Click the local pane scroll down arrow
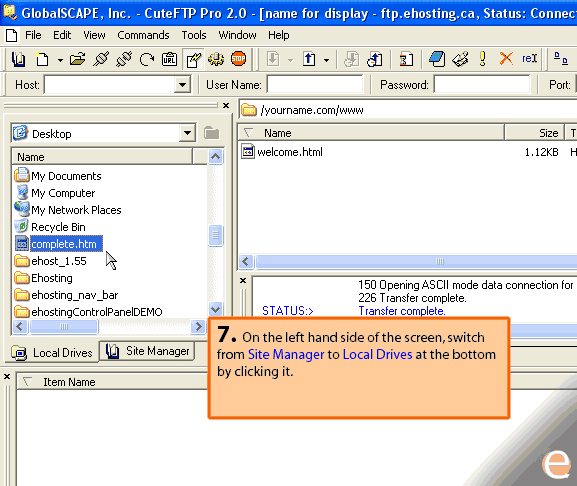This screenshot has width=577, height=486. pyautogui.click(x=216, y=309)
